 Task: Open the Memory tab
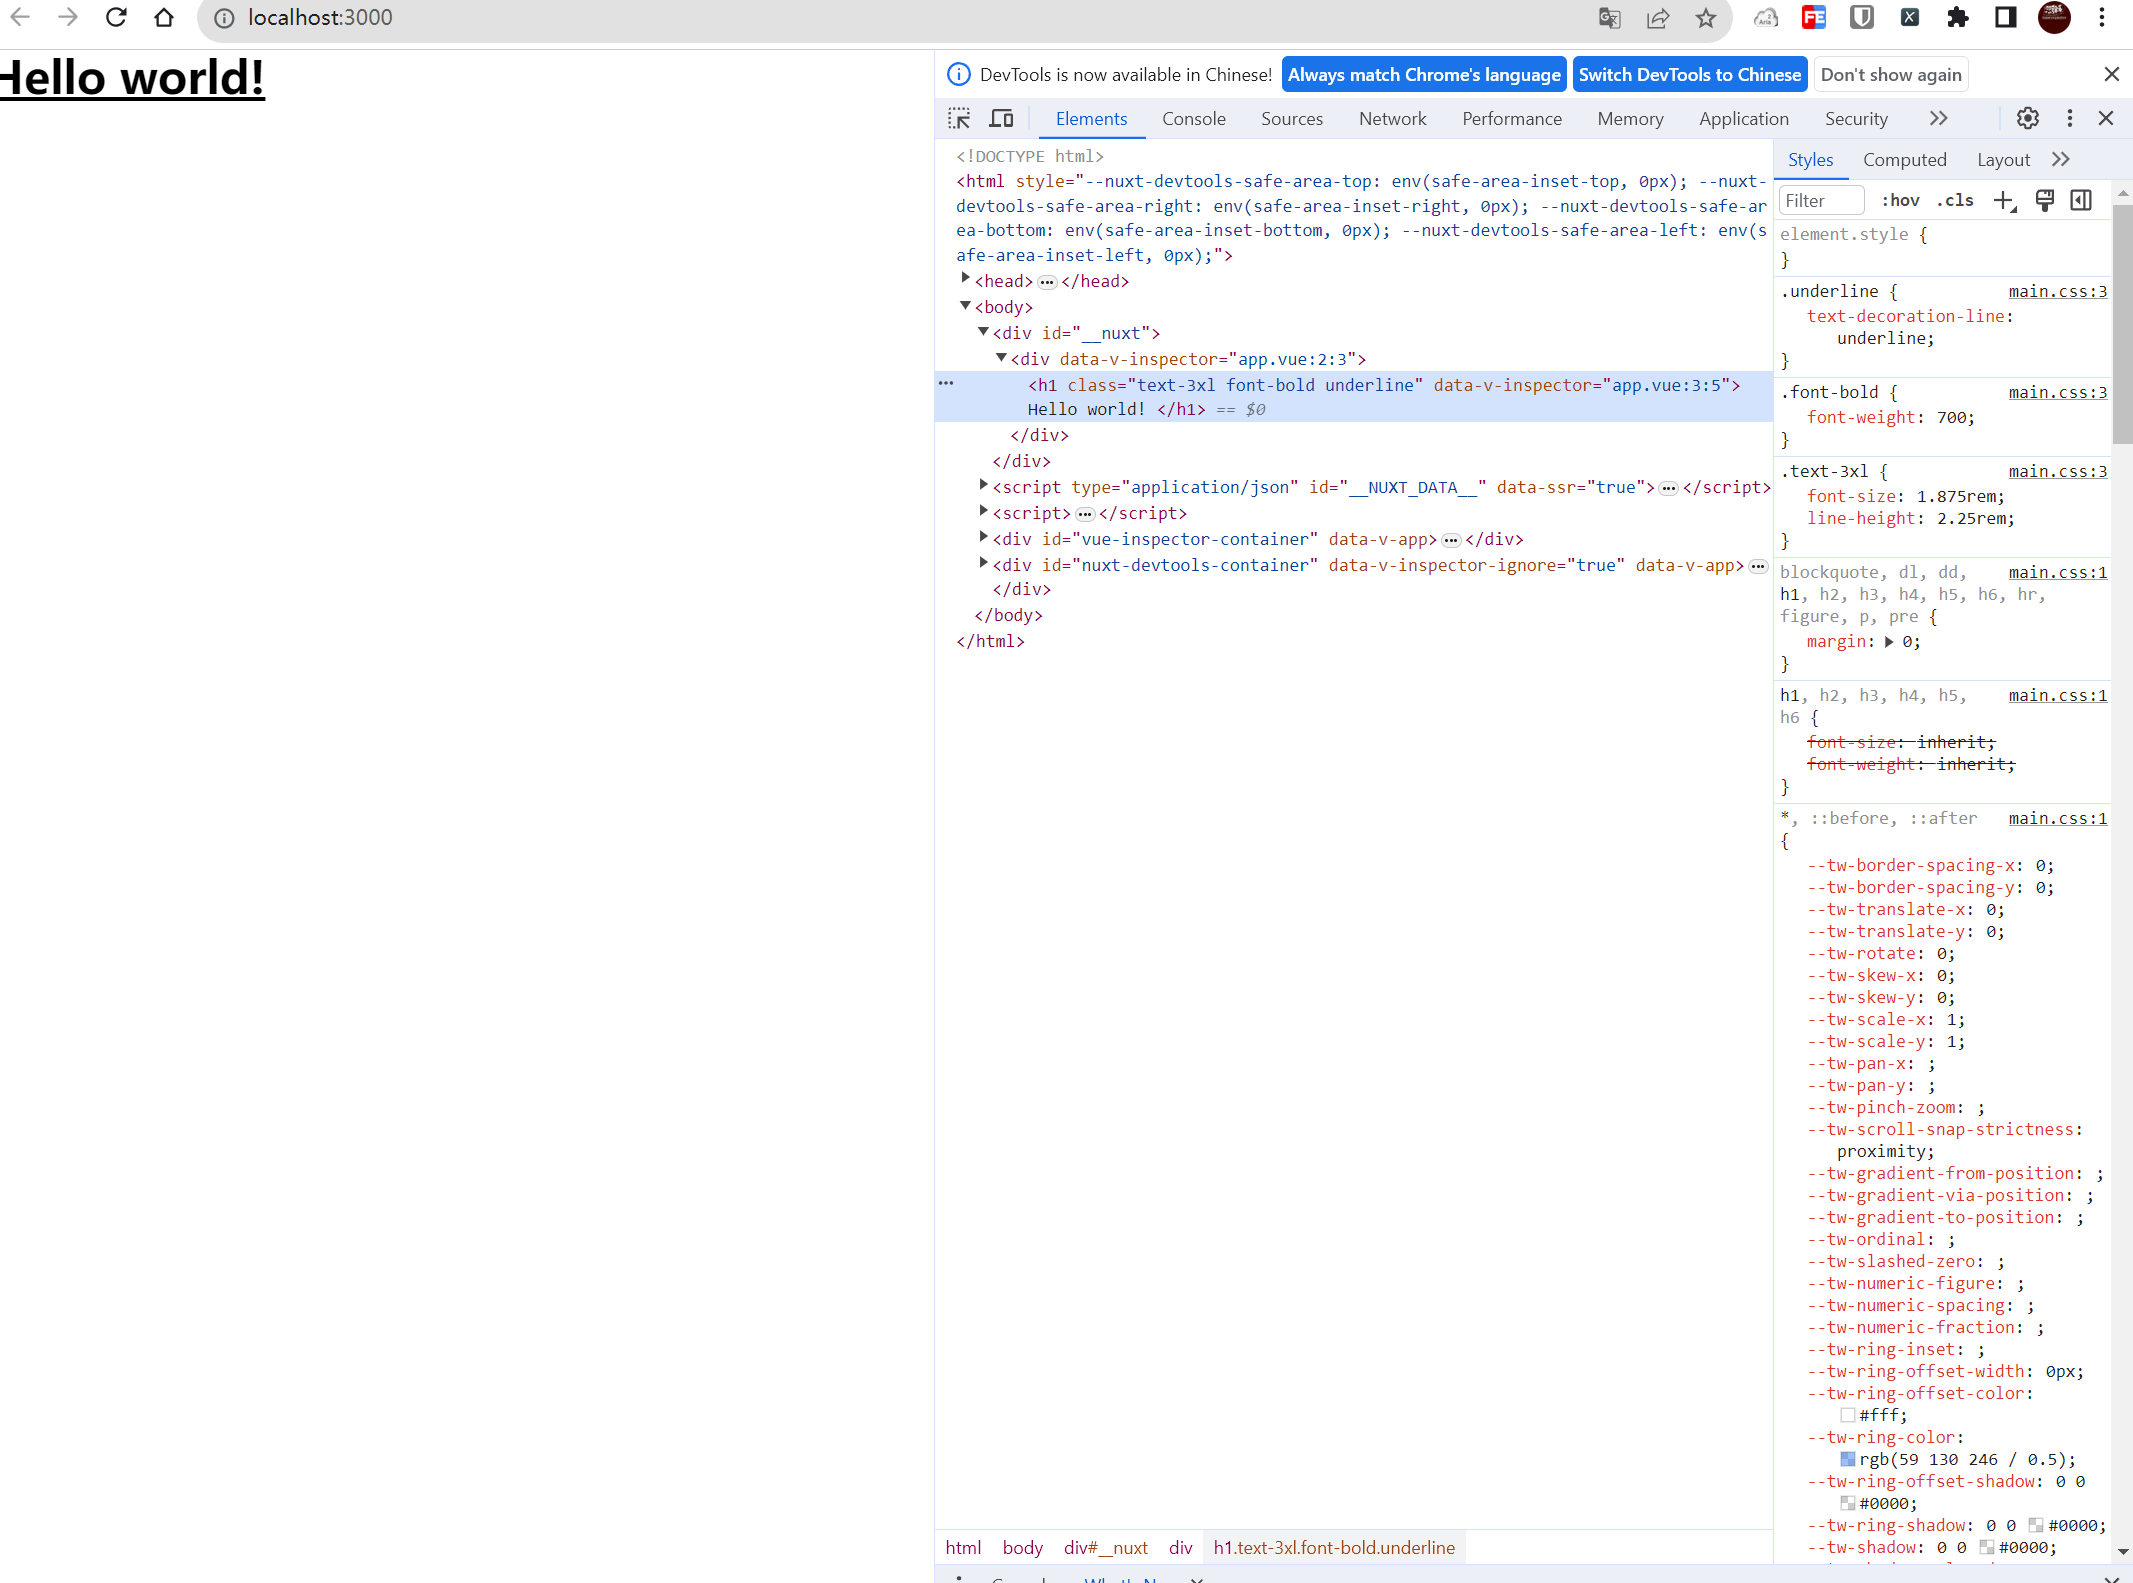pyautogui.click(x=1630, y=118)
